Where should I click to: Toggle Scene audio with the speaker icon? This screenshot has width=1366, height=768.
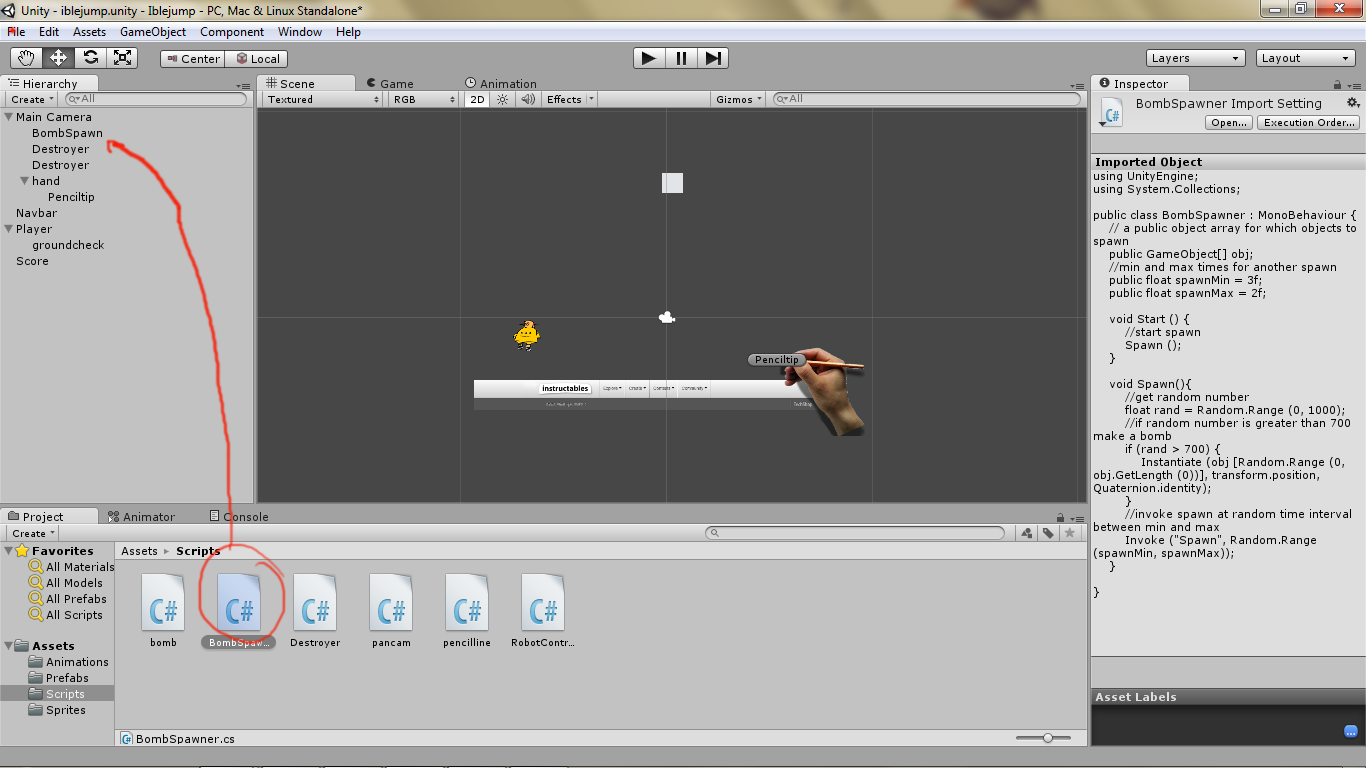pyautogui.click(x=527, y=99)
